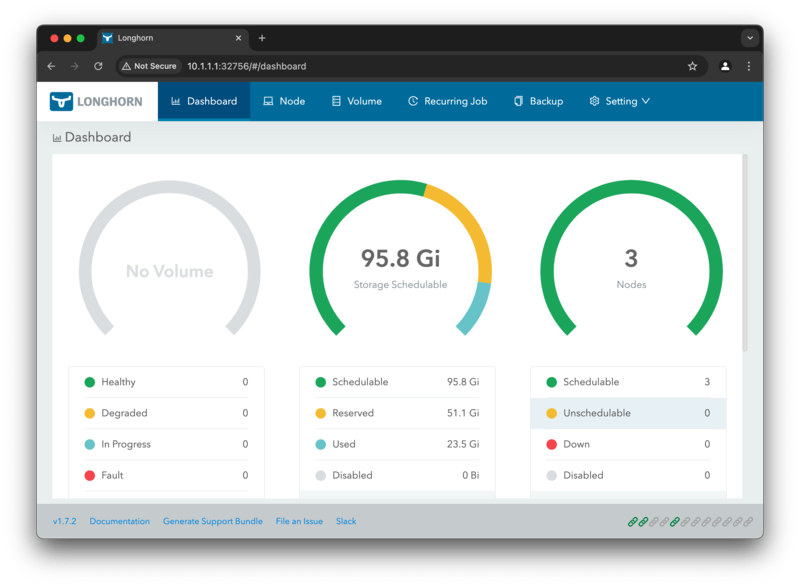Expand the tab search chevron
The image size is (800, 587).
click(749, 38)
